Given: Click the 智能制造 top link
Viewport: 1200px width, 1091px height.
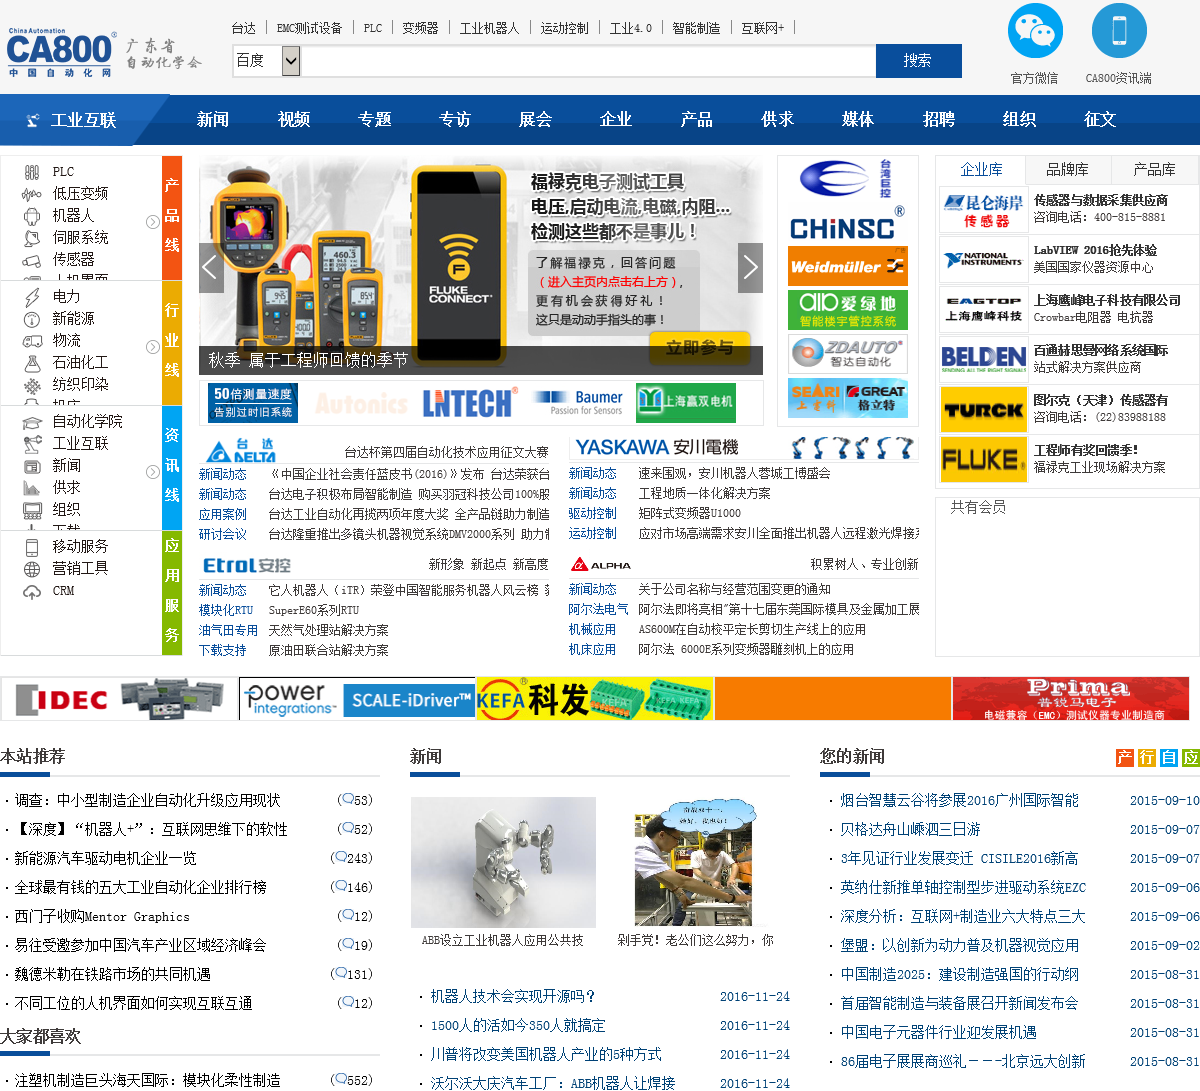Looking at the screenshot, I should 696,28.
